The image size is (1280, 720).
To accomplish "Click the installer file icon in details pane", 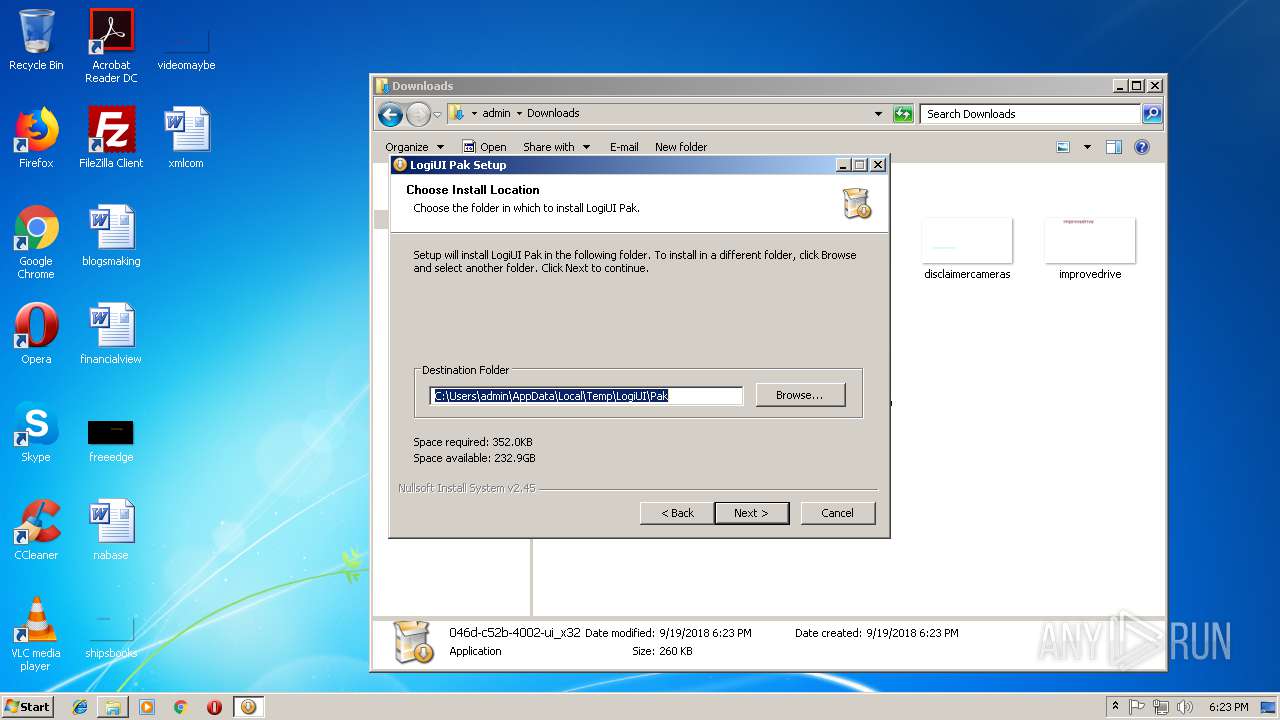I will (413, 641).
